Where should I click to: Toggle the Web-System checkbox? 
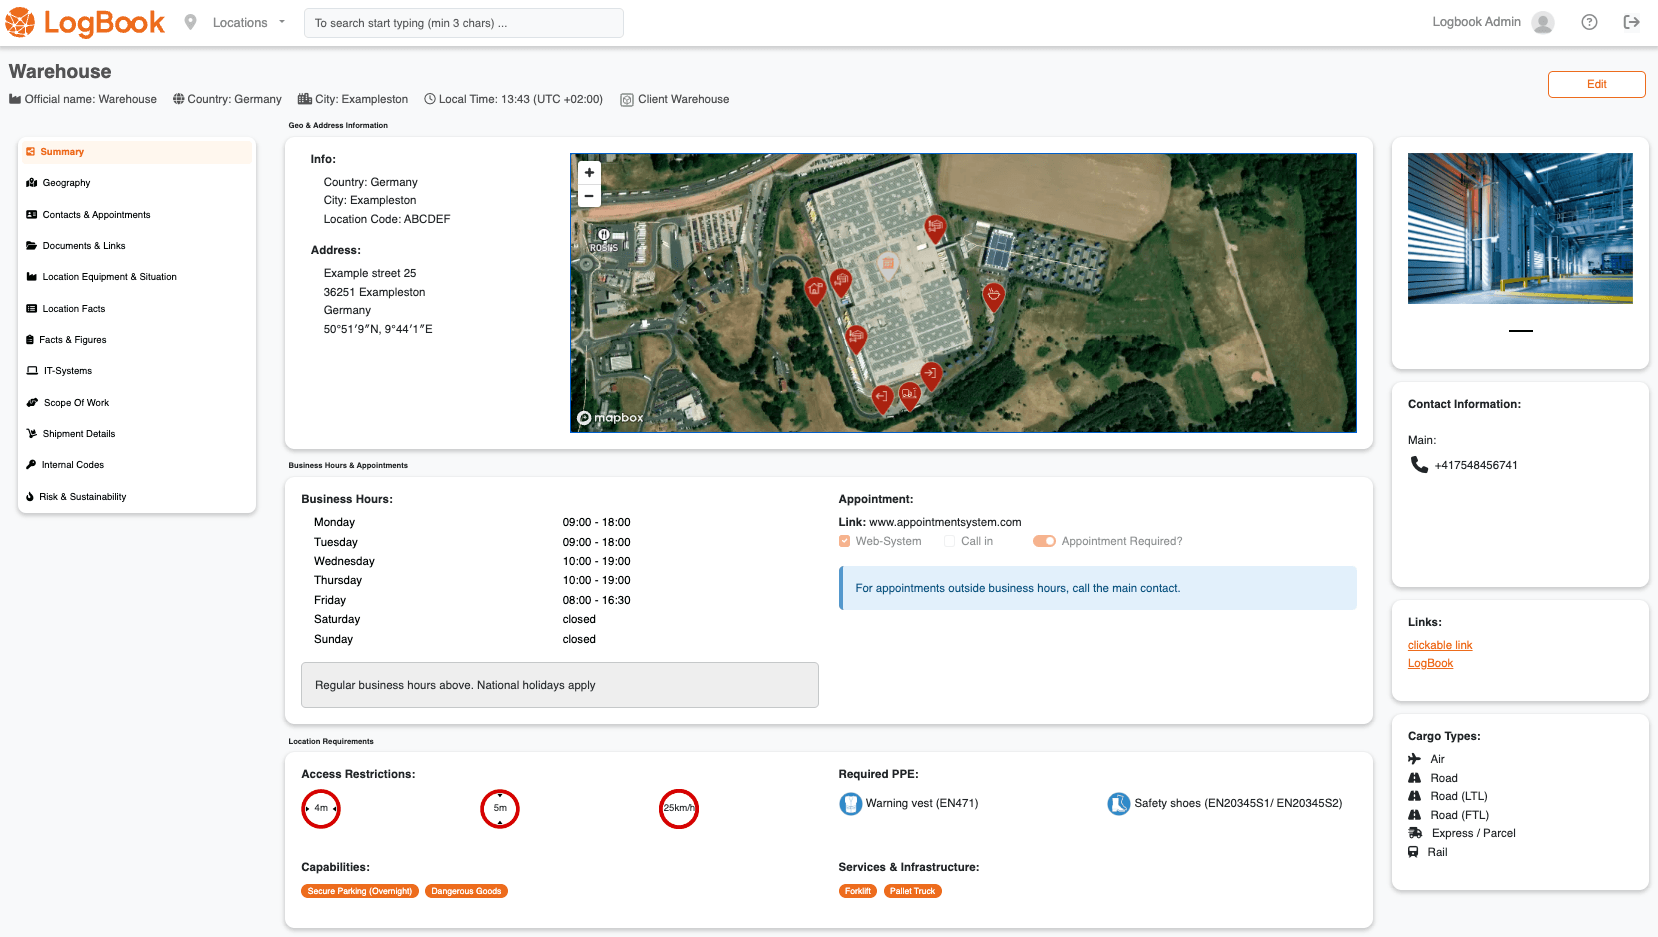point(845,541)
